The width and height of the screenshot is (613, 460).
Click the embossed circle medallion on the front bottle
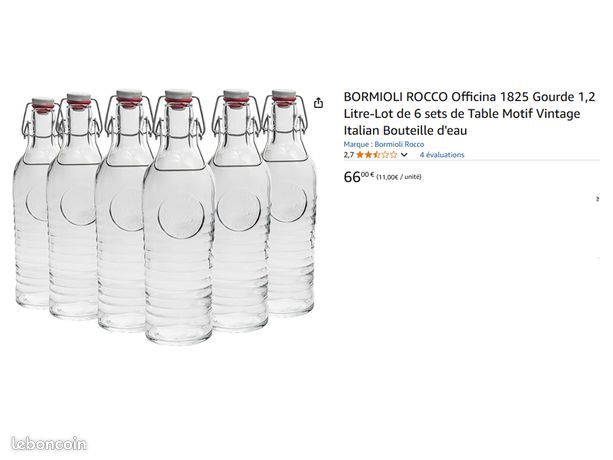[181, 216]
